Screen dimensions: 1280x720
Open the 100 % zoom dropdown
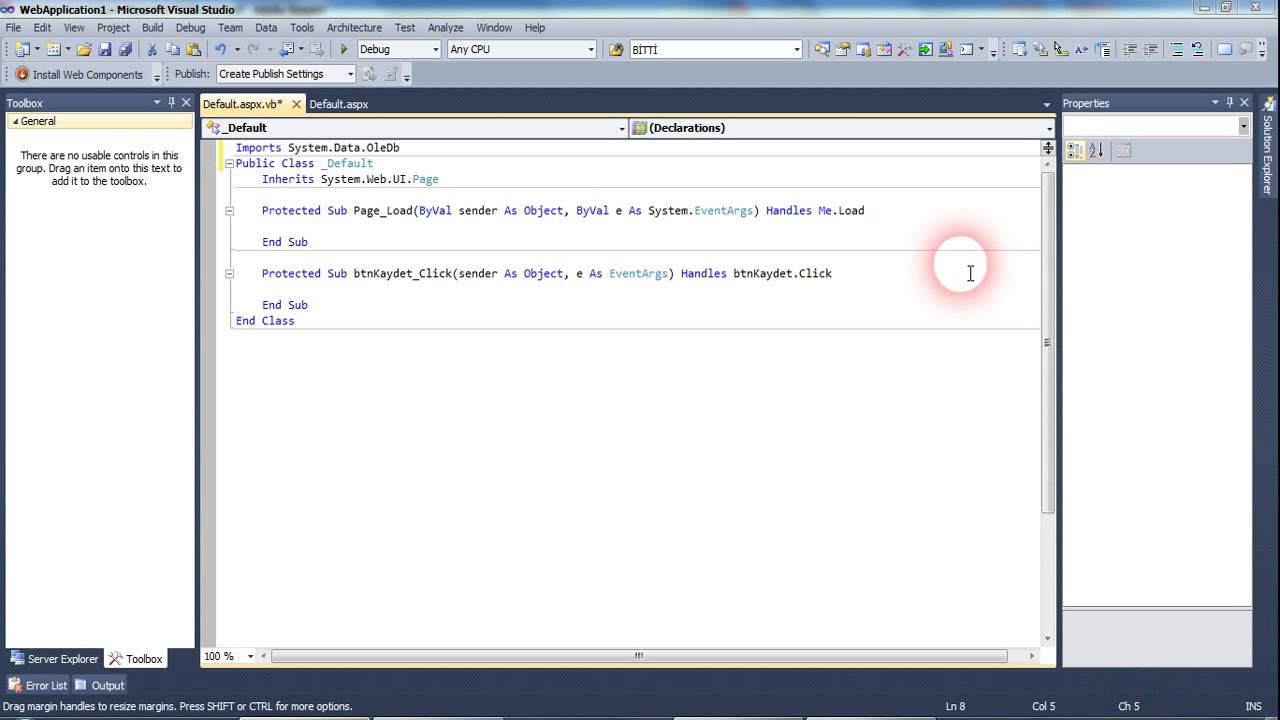pos(250,656)
